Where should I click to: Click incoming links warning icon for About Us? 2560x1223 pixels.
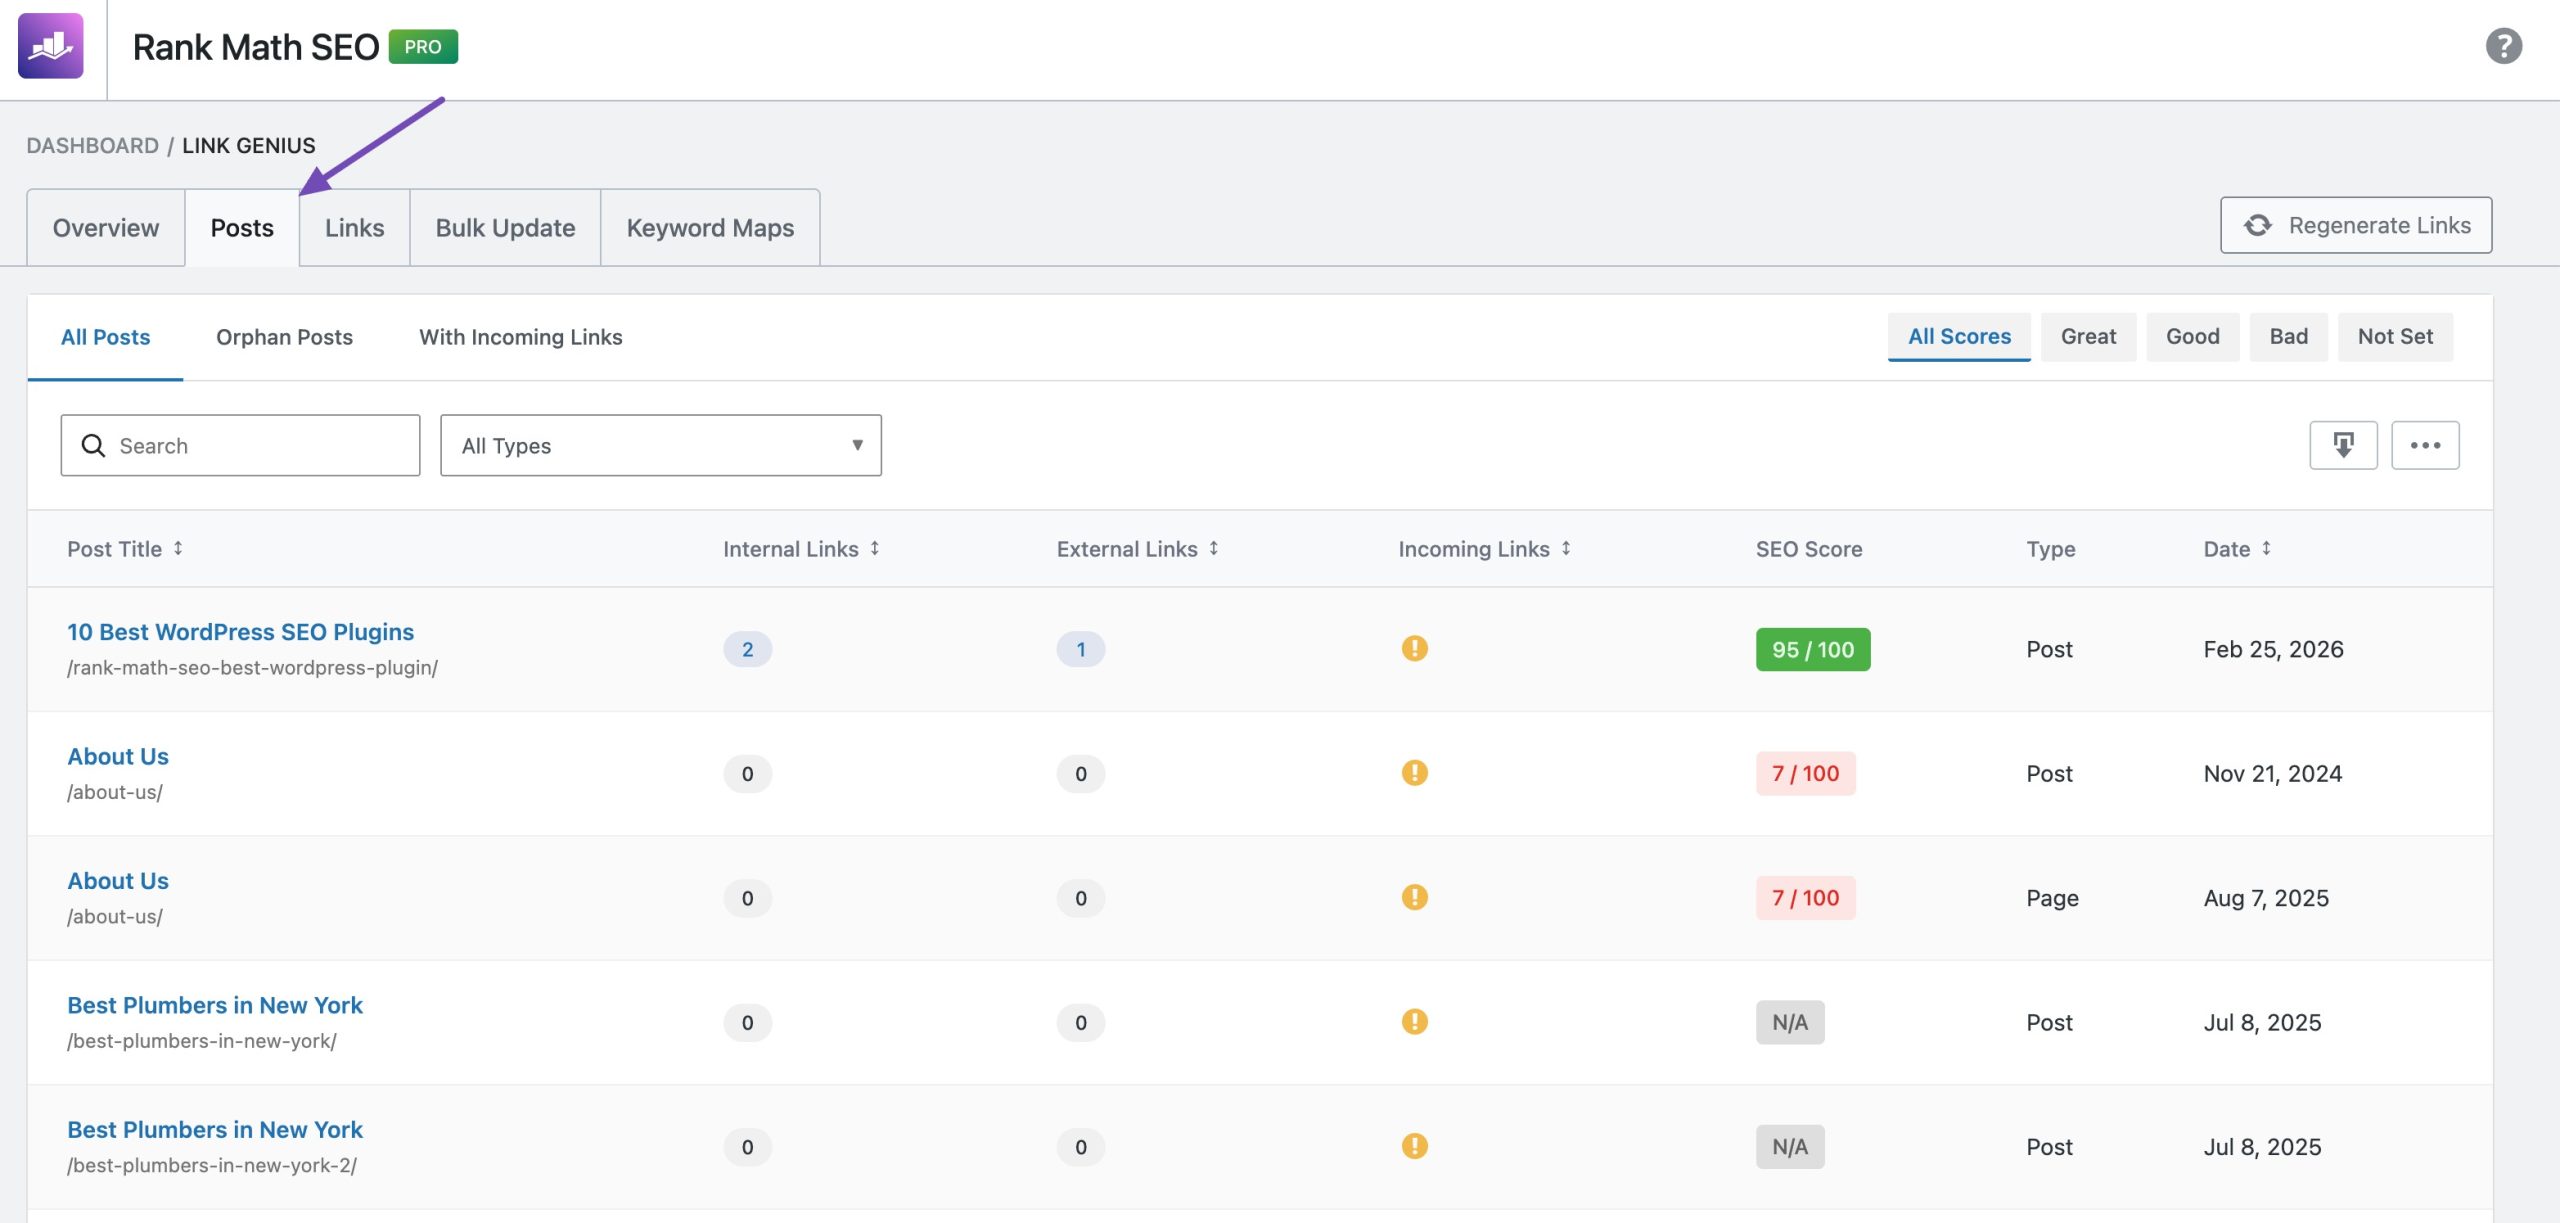(1414, 773)
